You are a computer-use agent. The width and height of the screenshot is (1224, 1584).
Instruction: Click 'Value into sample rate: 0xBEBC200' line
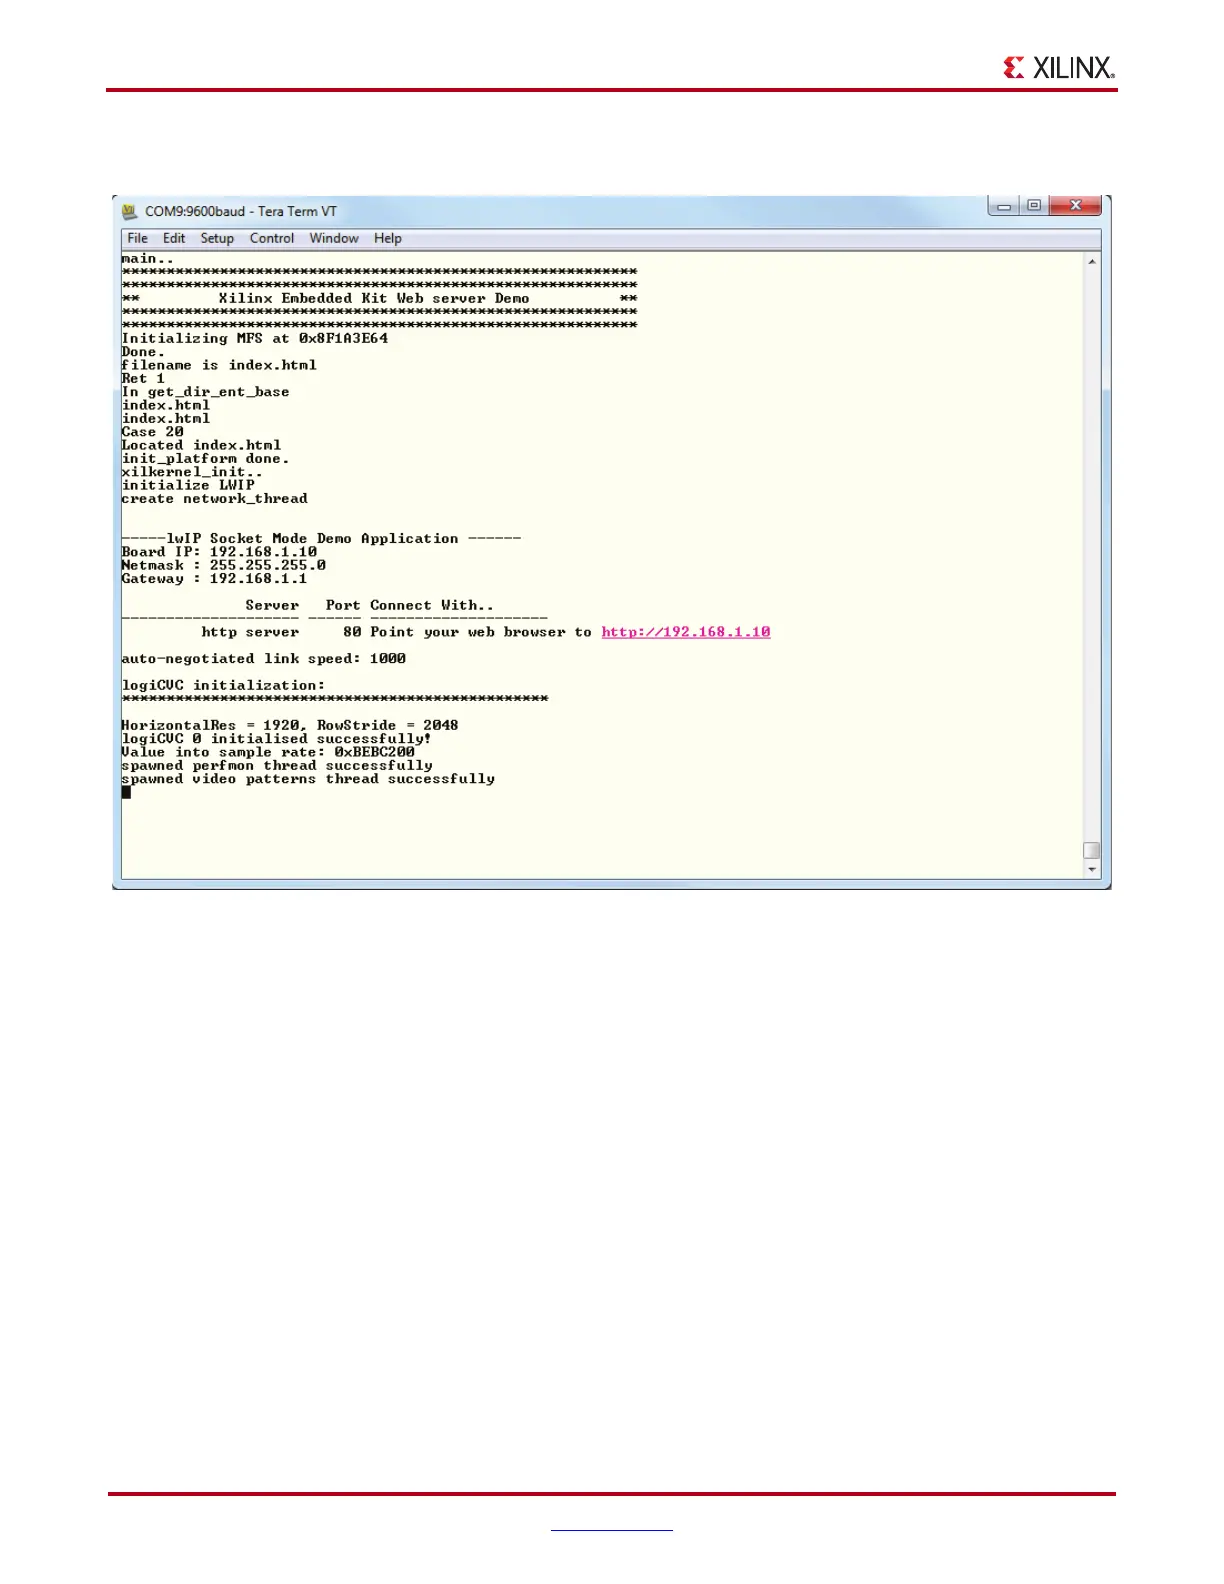click(268, 752)
